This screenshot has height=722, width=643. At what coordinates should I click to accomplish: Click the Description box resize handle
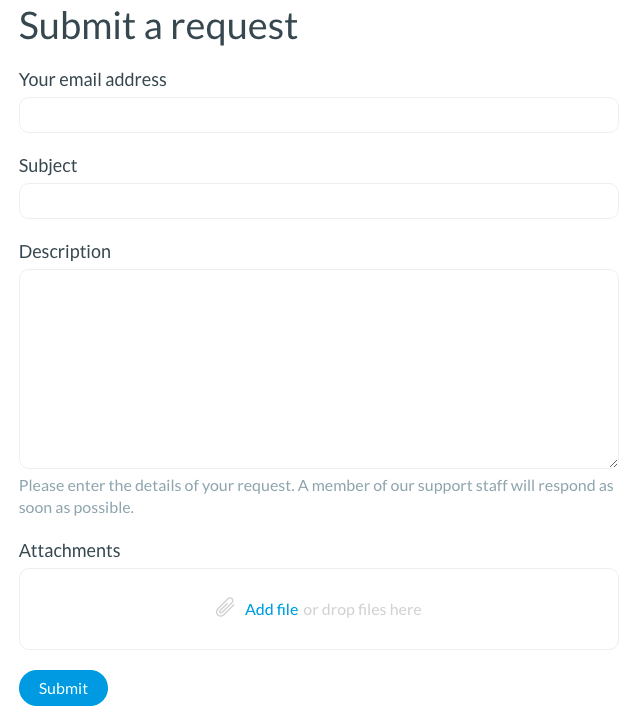pos(613,463)
